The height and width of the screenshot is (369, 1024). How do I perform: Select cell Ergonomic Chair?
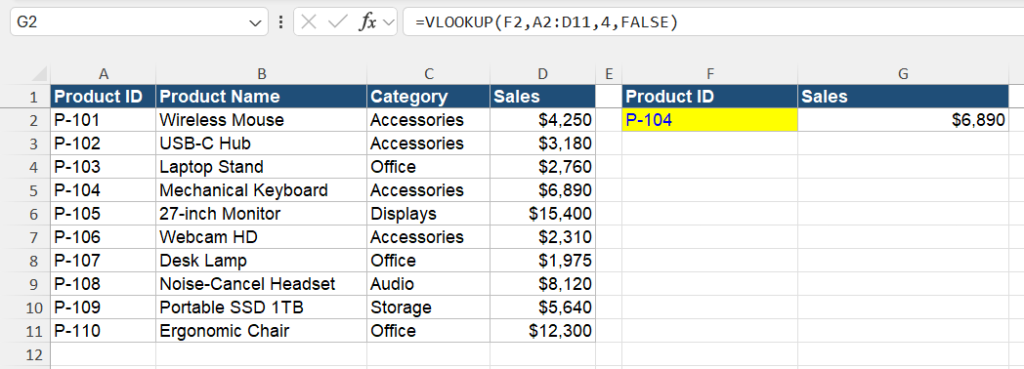coord(261,331)
